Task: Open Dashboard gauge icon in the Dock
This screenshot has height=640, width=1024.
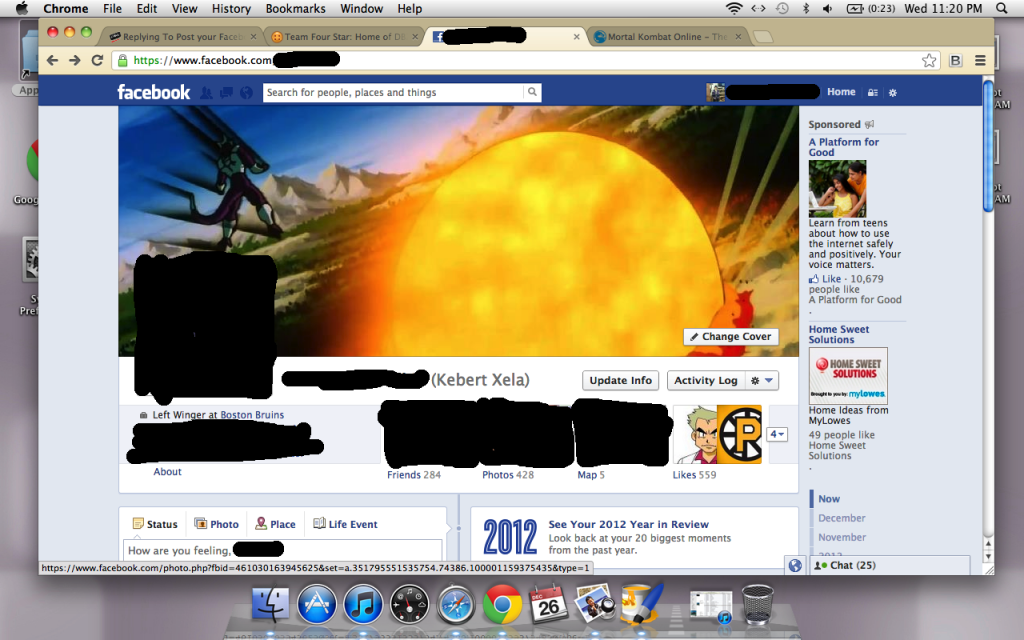Action: tap(409, 604)
